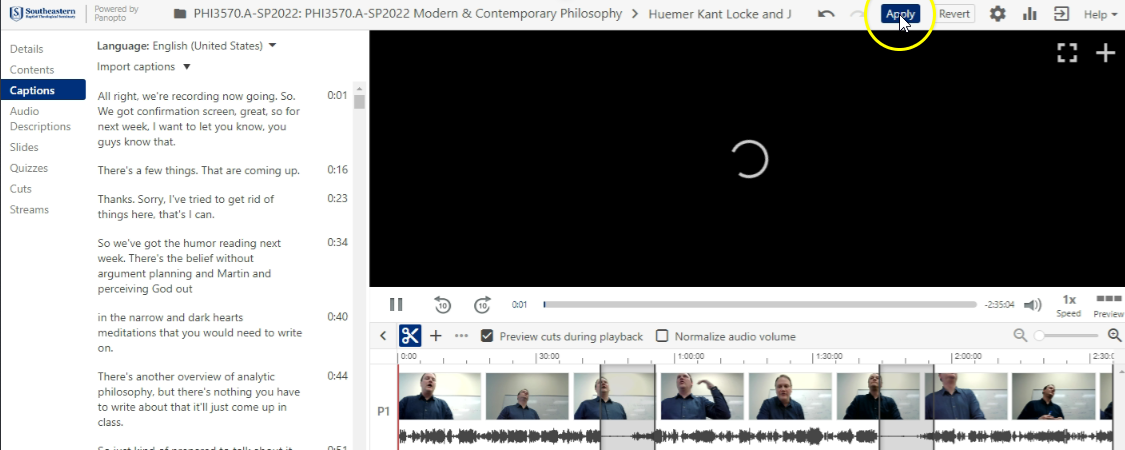Select caption 'There's a few things'

click(199, 171)
